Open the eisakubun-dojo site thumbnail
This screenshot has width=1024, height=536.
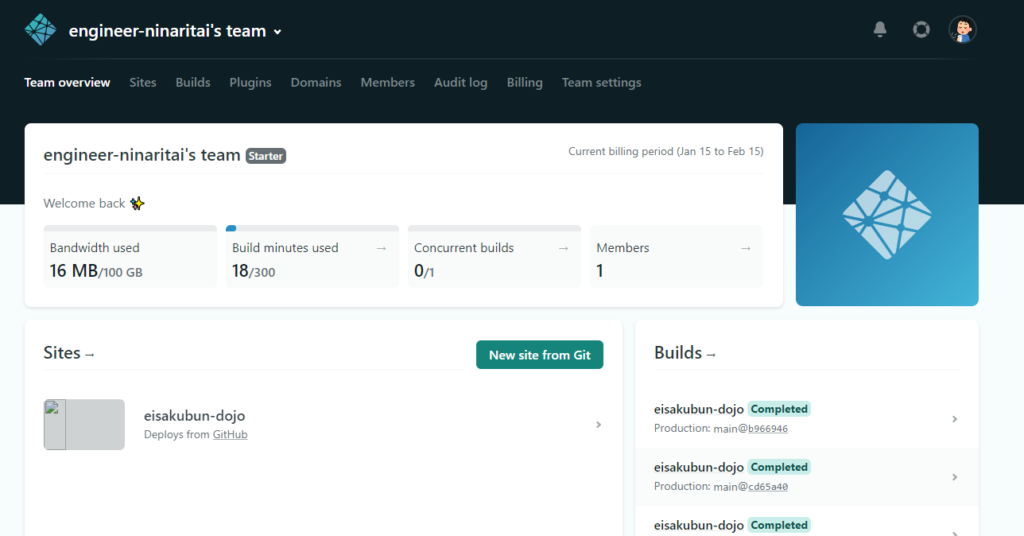(x=84, y=424)
